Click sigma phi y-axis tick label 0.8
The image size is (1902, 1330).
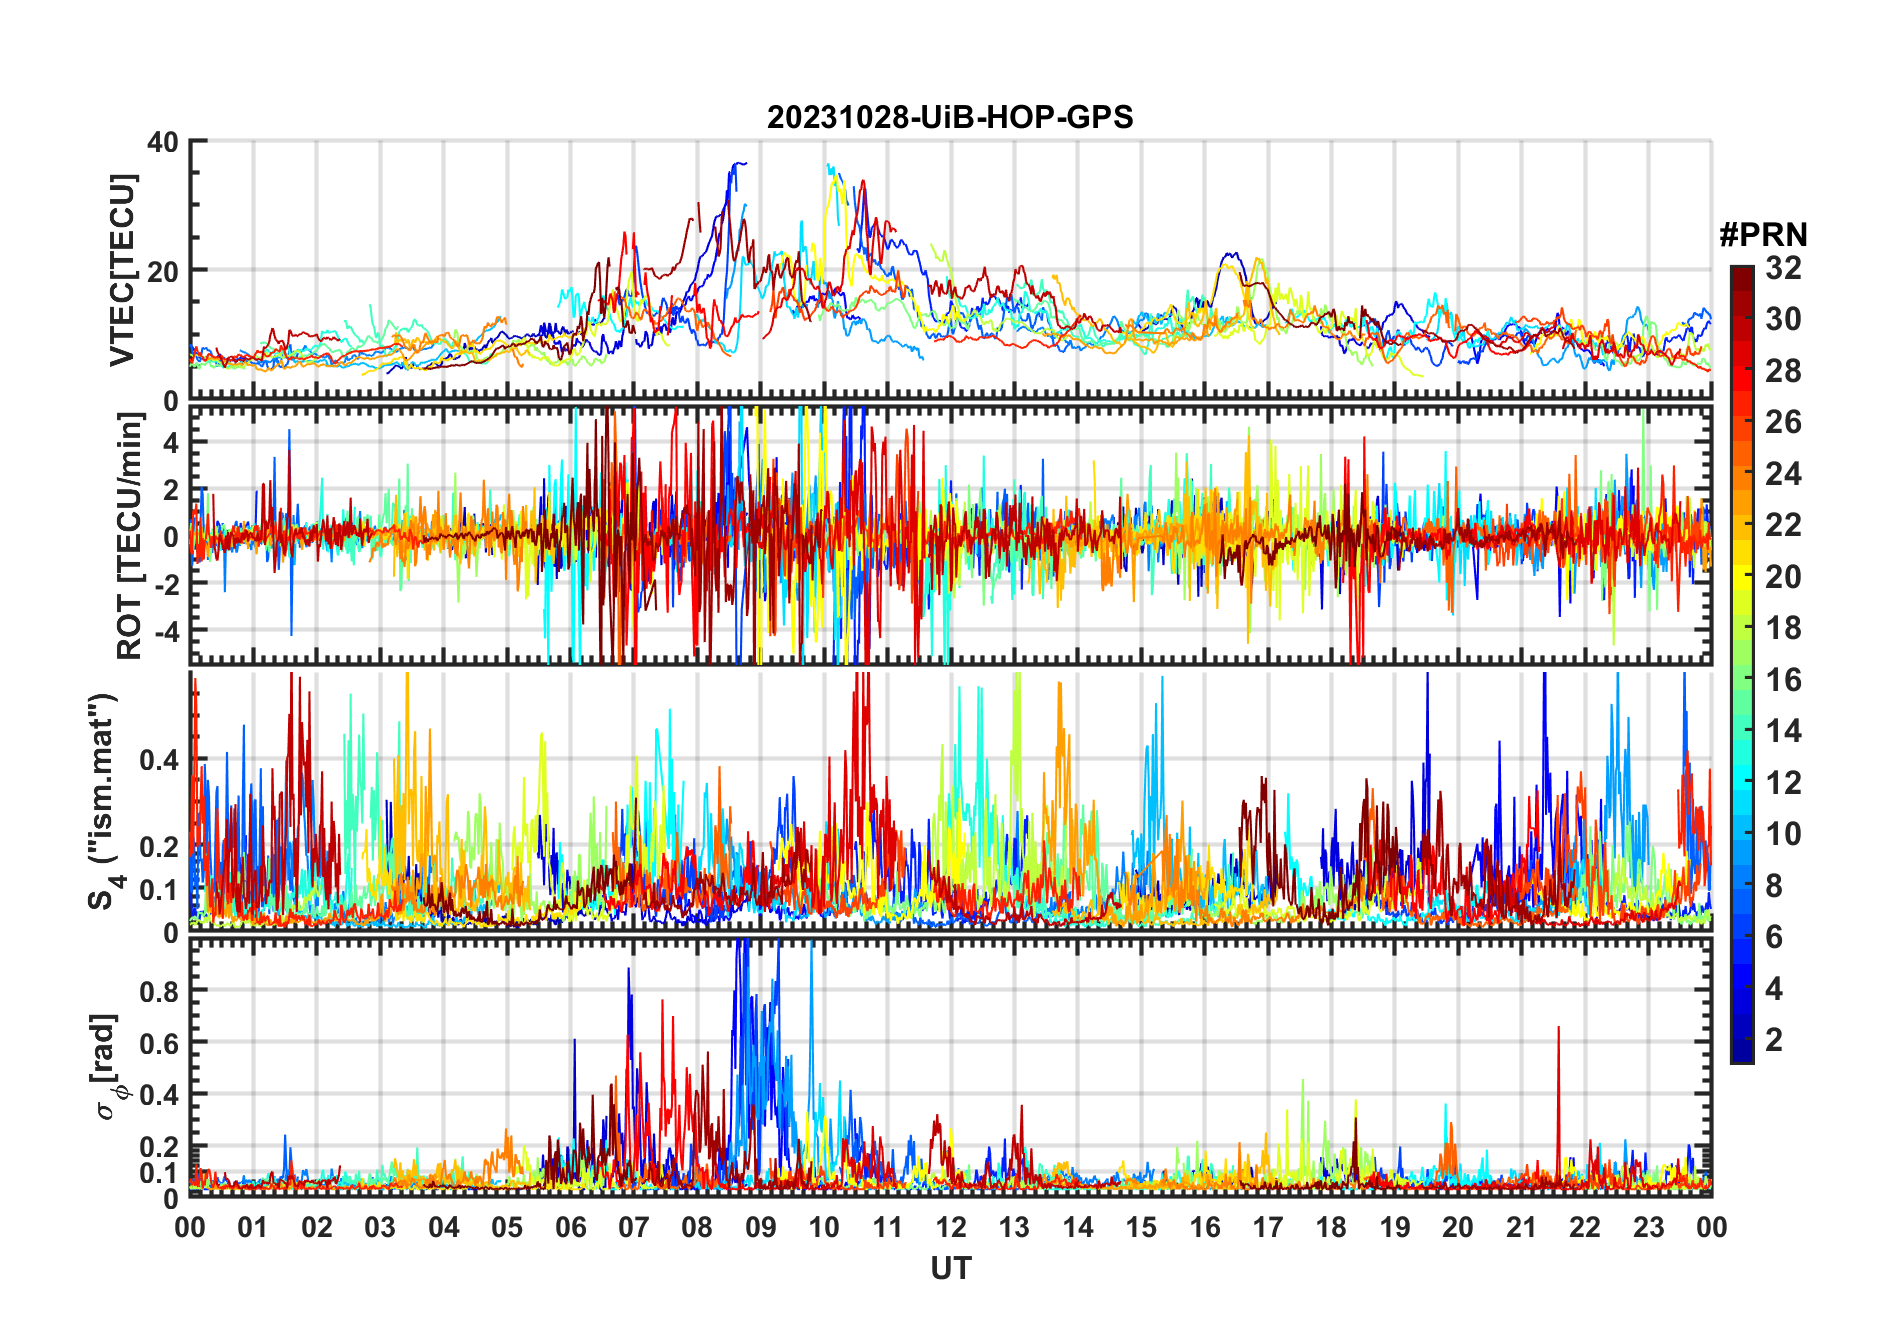pos(158,991)
